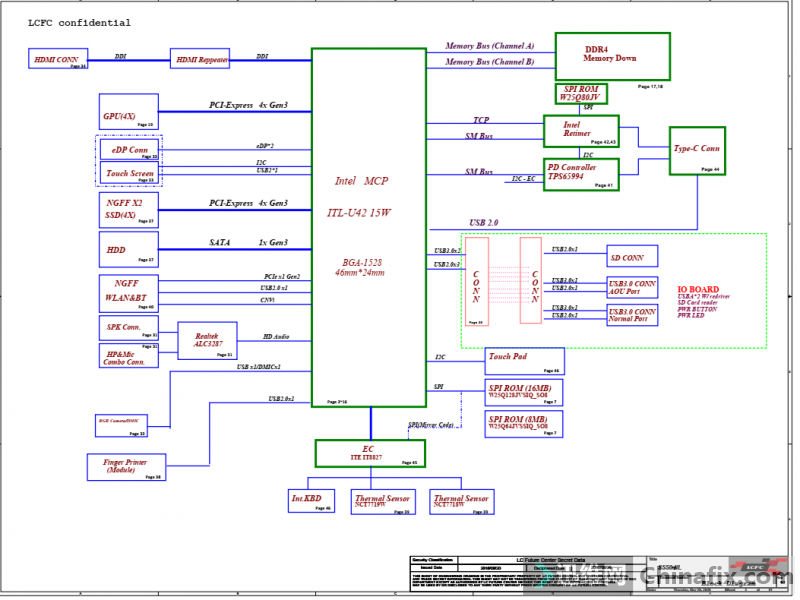Click the "Memory Bus (Channel A)" label
This screenshot has height=600, width=800.
[x=489, y=46]
